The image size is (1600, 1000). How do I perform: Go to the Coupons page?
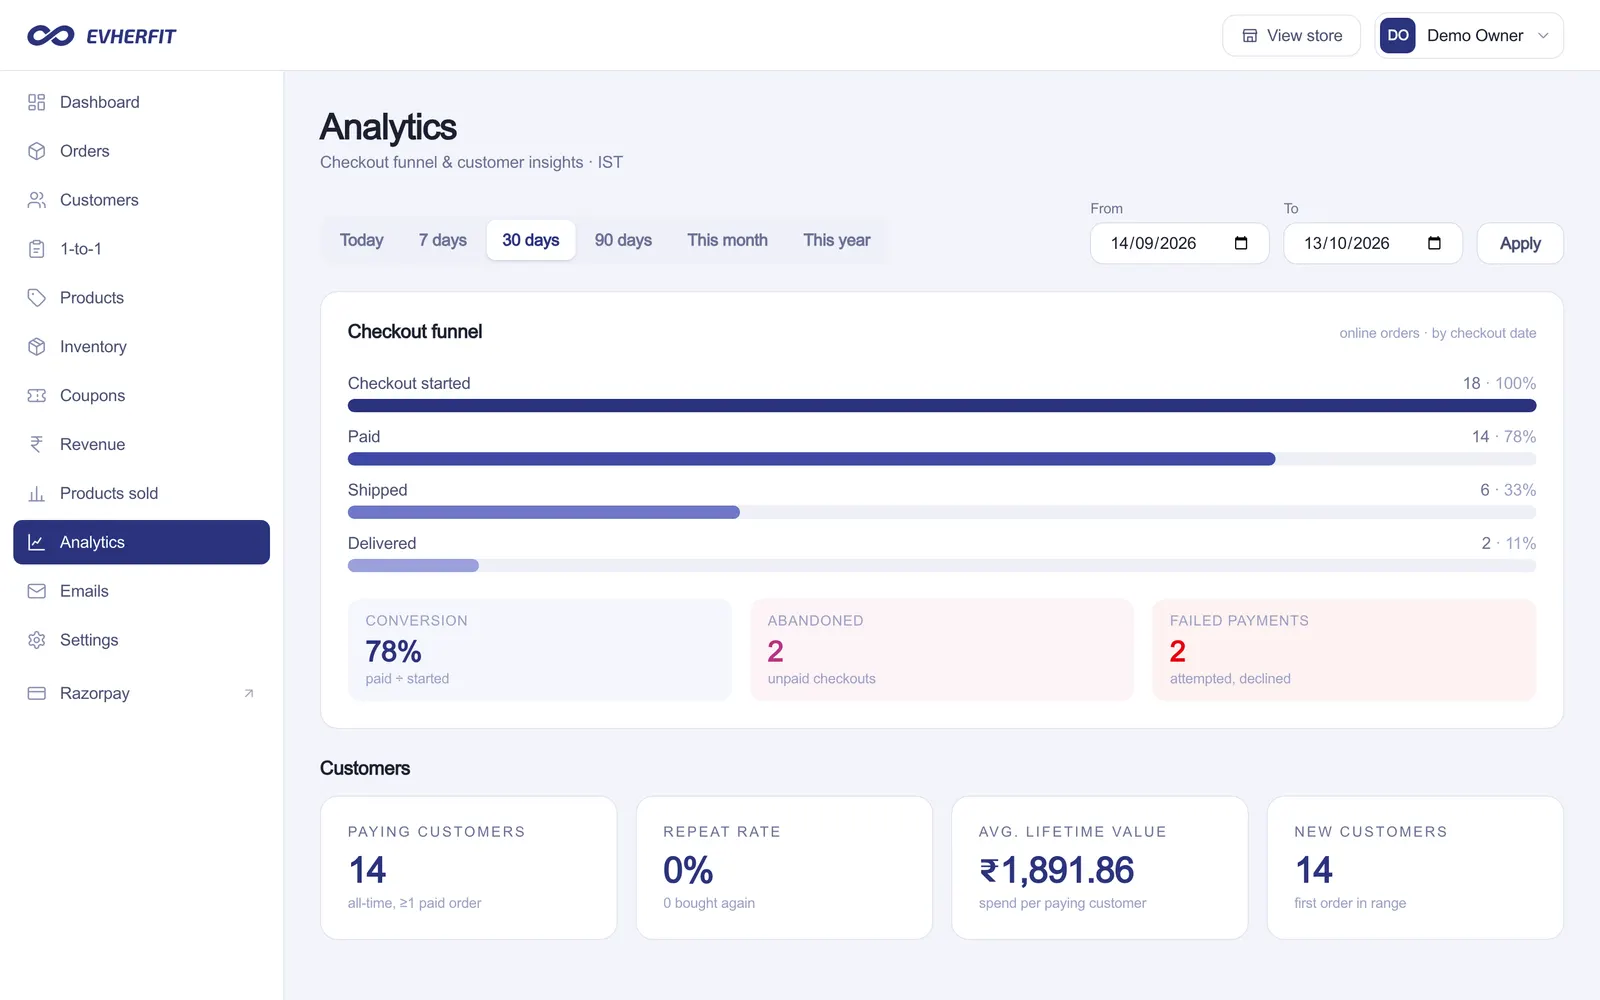tap(141, 396)
